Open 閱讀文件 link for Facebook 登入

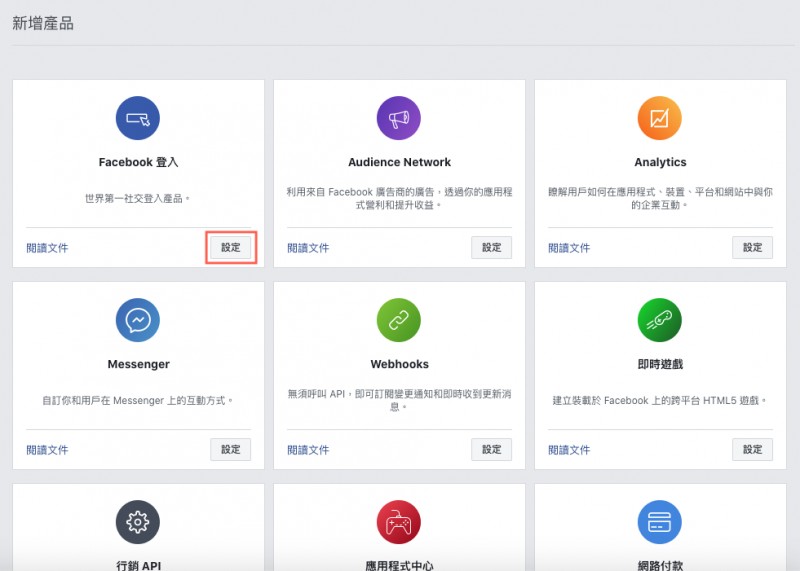(x=47, y=248)
